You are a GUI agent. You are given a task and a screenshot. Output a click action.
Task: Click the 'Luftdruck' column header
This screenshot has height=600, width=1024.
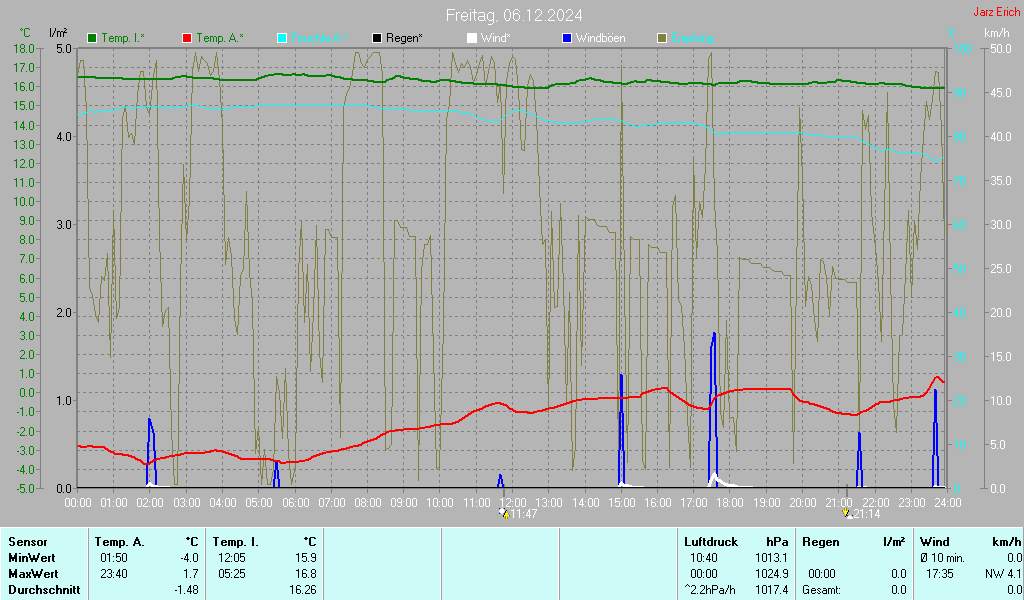coord(711,542)
